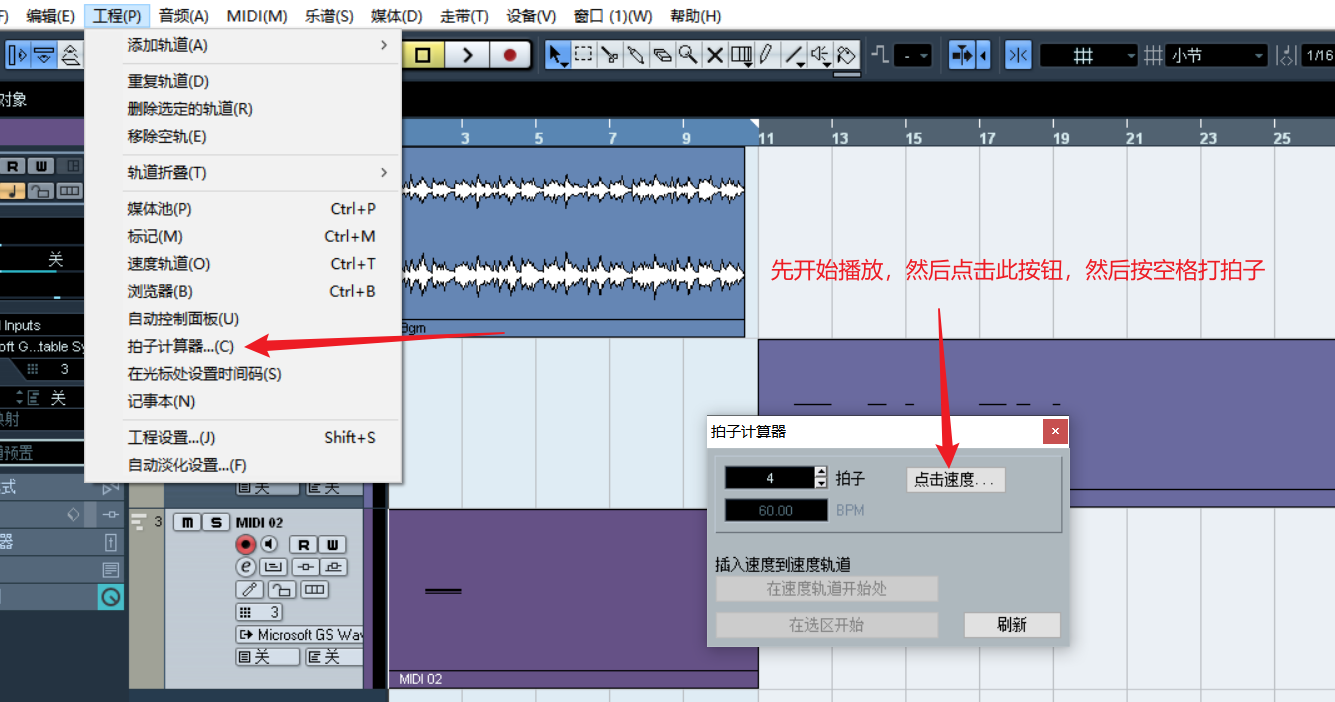Mute the MIDI 02 track
The width and height of the screenshot is (1335, 702).
(187, 522)
